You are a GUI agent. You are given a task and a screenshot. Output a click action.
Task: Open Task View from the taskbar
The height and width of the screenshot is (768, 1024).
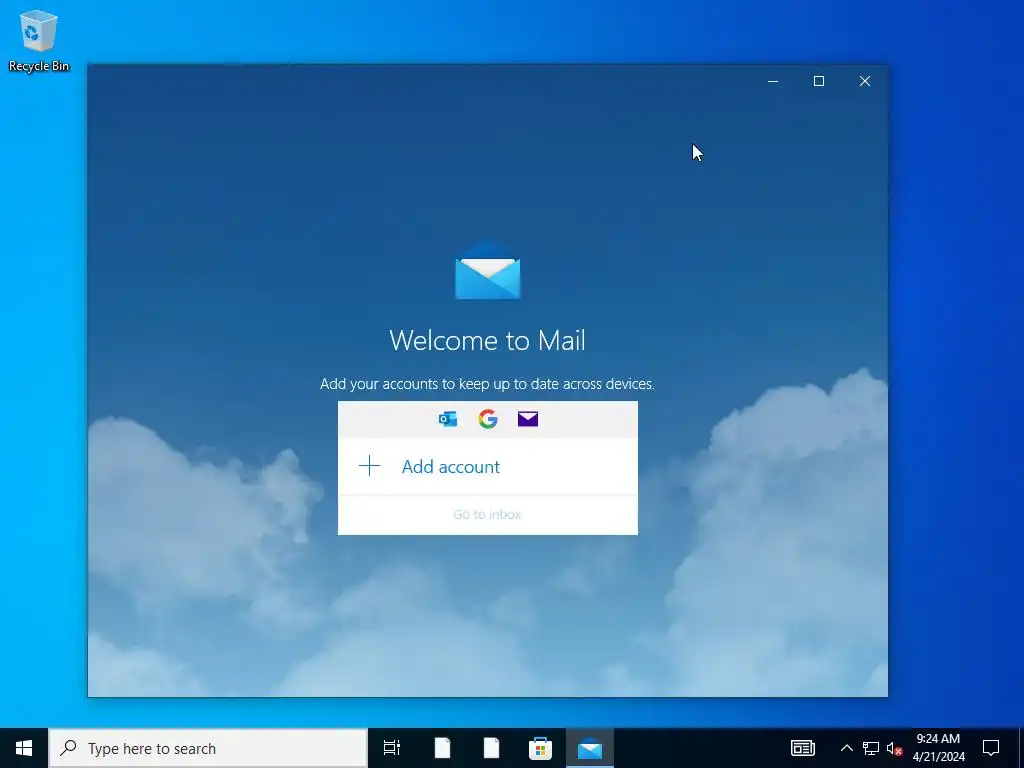[x=392, y=748]
